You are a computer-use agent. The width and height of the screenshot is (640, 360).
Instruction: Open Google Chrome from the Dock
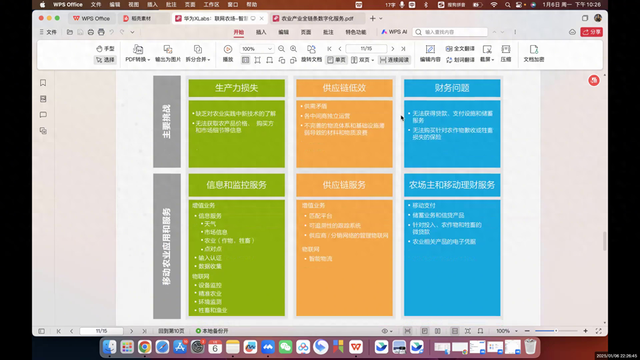(x=144, y=347)
